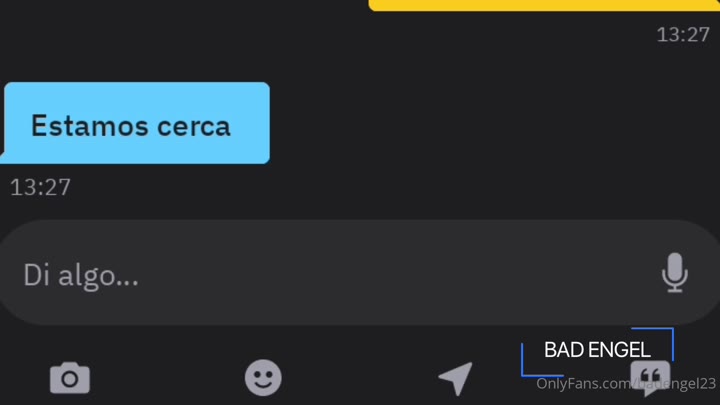The image size is (720, 405).
Task: Click the "Di algo..." placeholder text
Action: (x=81, y=276)
